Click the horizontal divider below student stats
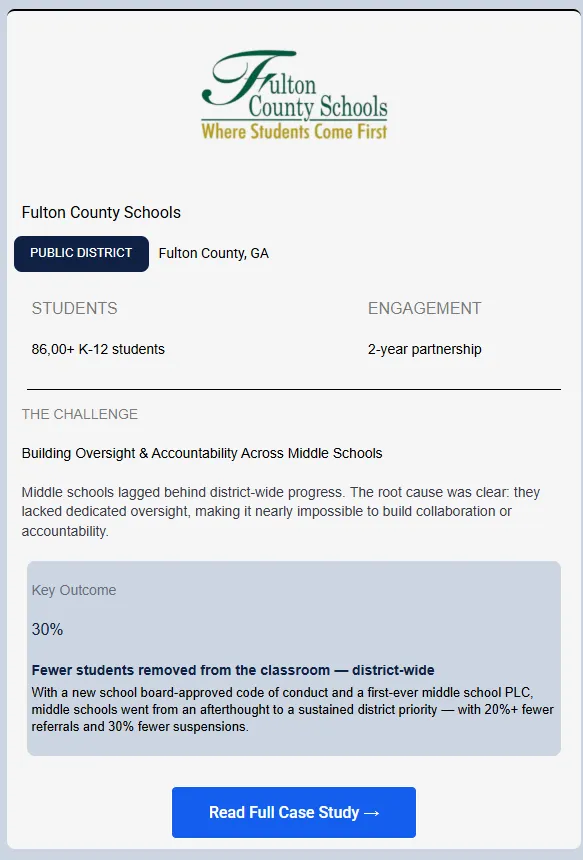This screenshot has width=583, height=860. click(294, 389)
